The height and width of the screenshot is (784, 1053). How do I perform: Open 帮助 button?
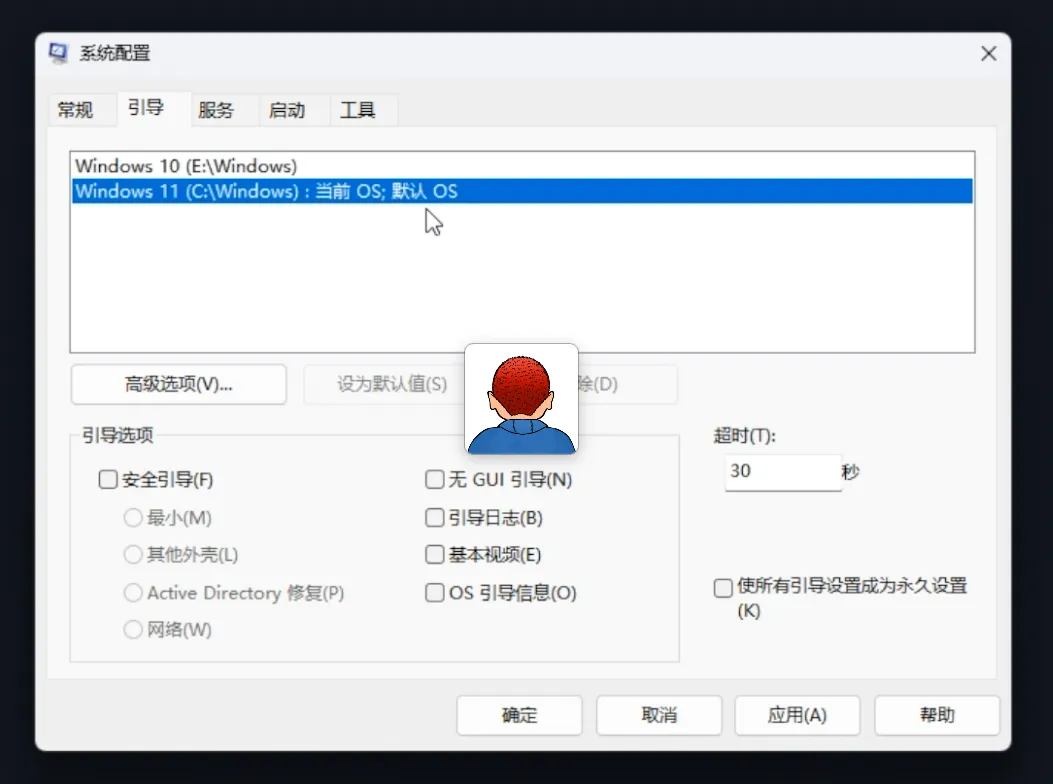937,715
